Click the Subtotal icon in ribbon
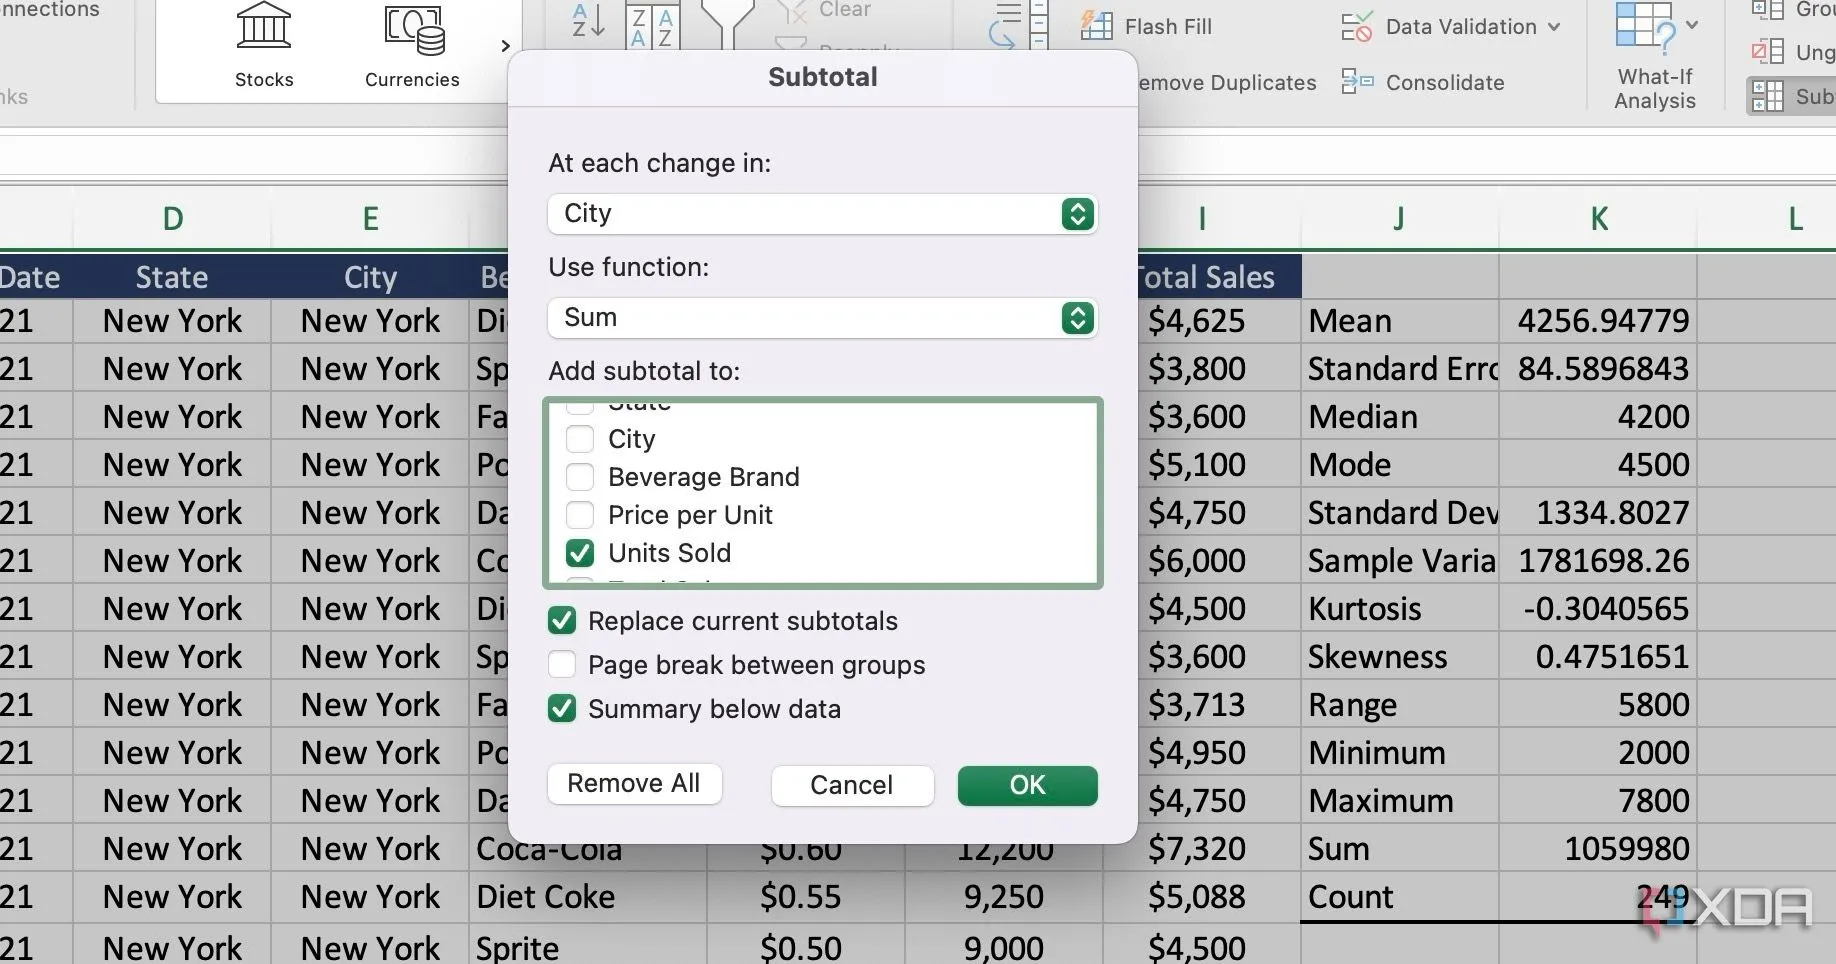 1768,96
